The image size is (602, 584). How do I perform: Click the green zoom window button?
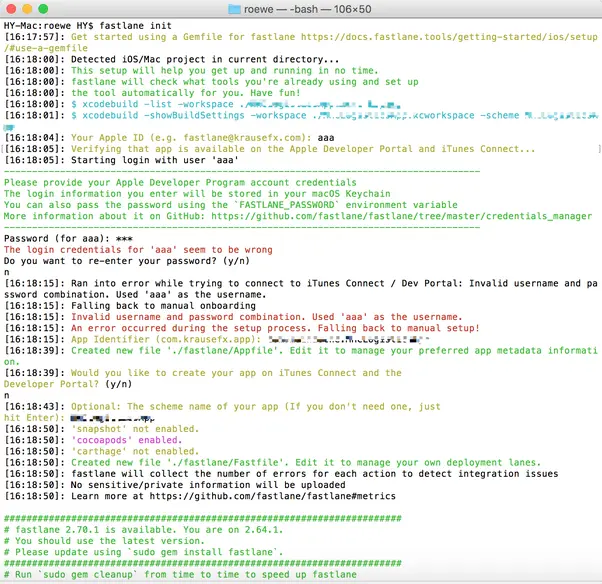43,9
